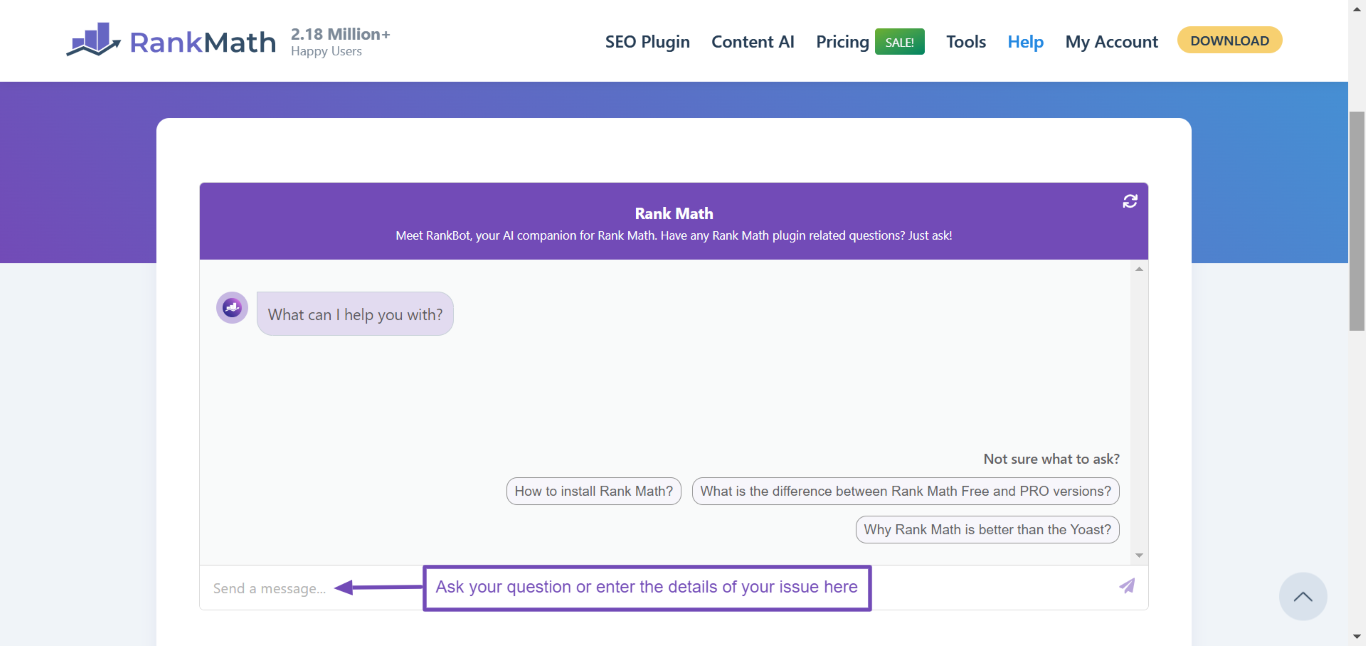
Task: Open the Tools menu
Action: 966,42
